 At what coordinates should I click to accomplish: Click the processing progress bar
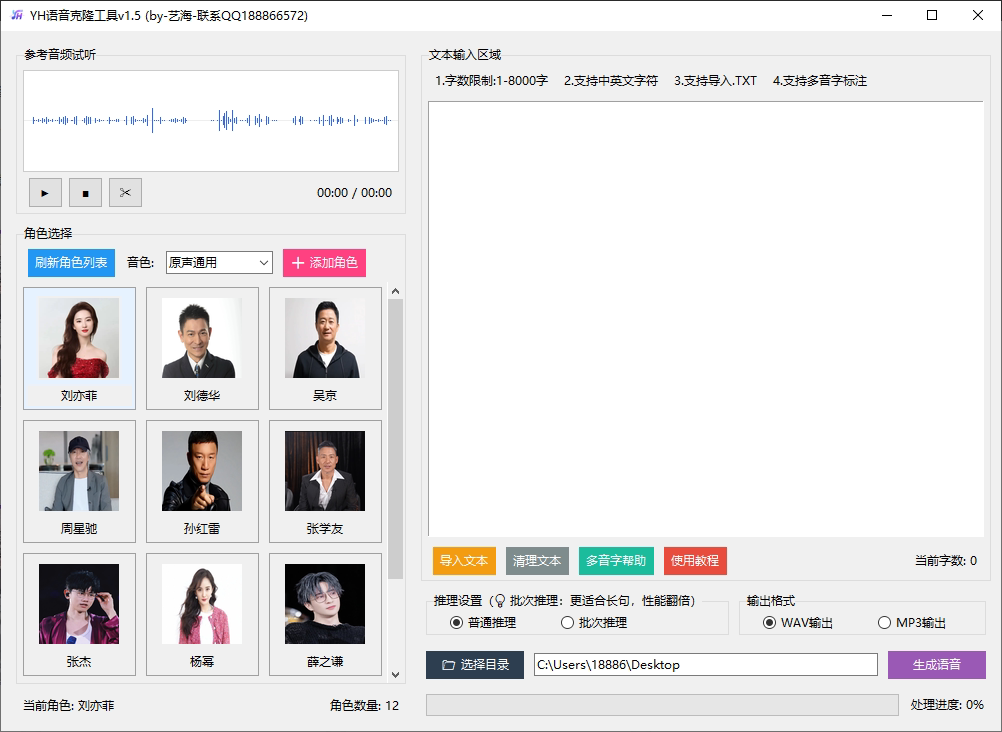click(662, 705)
